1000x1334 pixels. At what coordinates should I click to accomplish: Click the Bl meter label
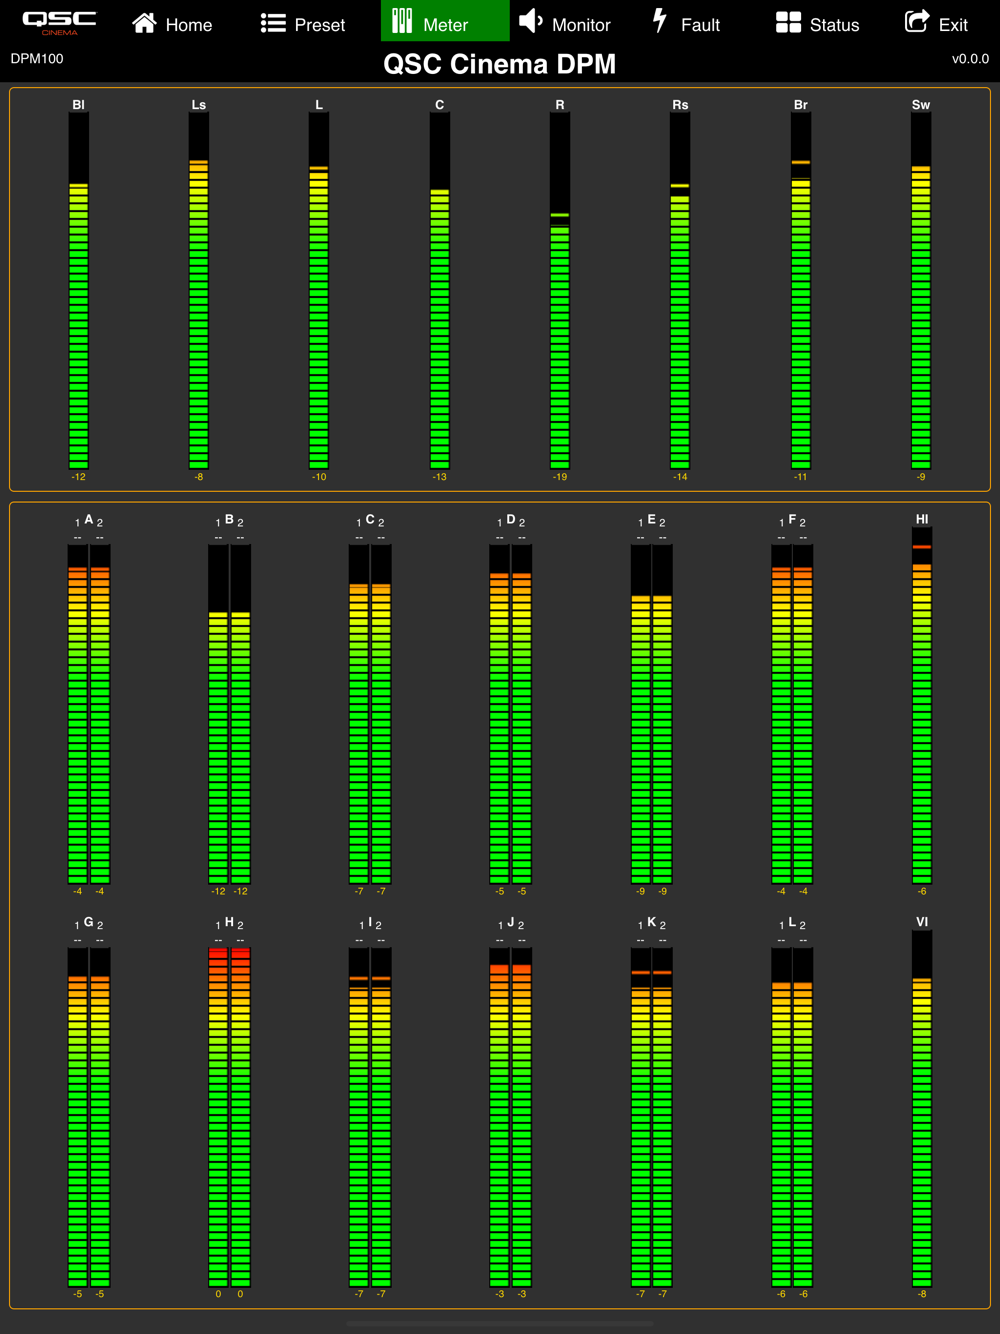(79, 104)
